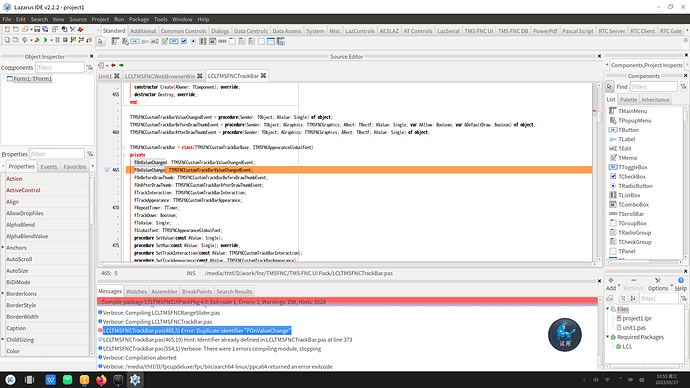Open the File menu
The width and height of the screenshot is (690, 388).
click(x=7, y=19)
